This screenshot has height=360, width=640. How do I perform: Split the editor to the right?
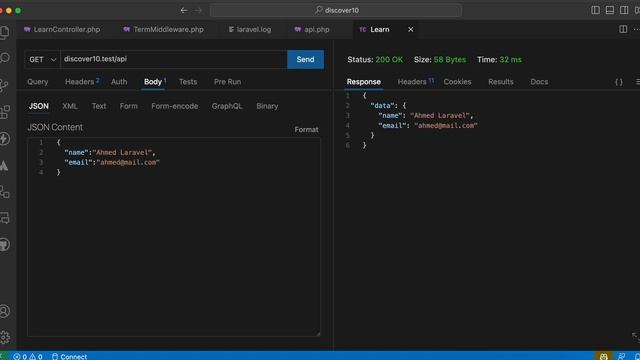coord(623,29)
